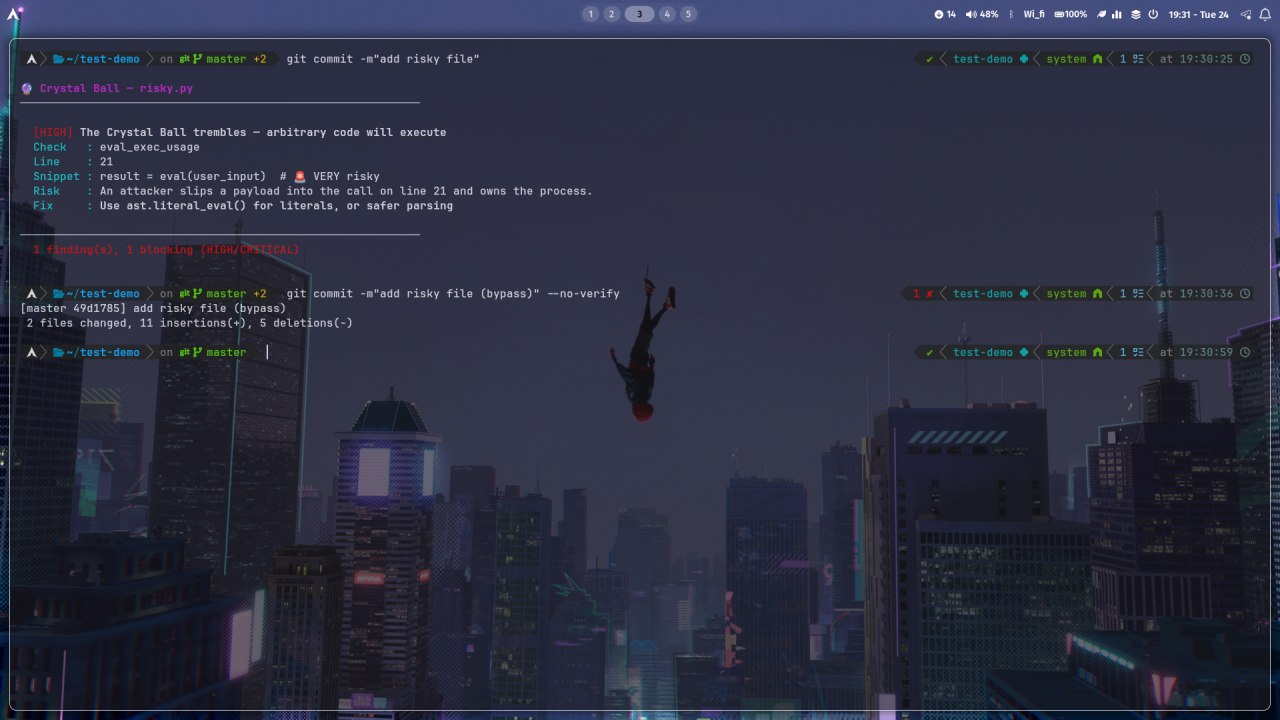Click the battery 100% indicator

pyautogui.click(x=1069, y=14)
